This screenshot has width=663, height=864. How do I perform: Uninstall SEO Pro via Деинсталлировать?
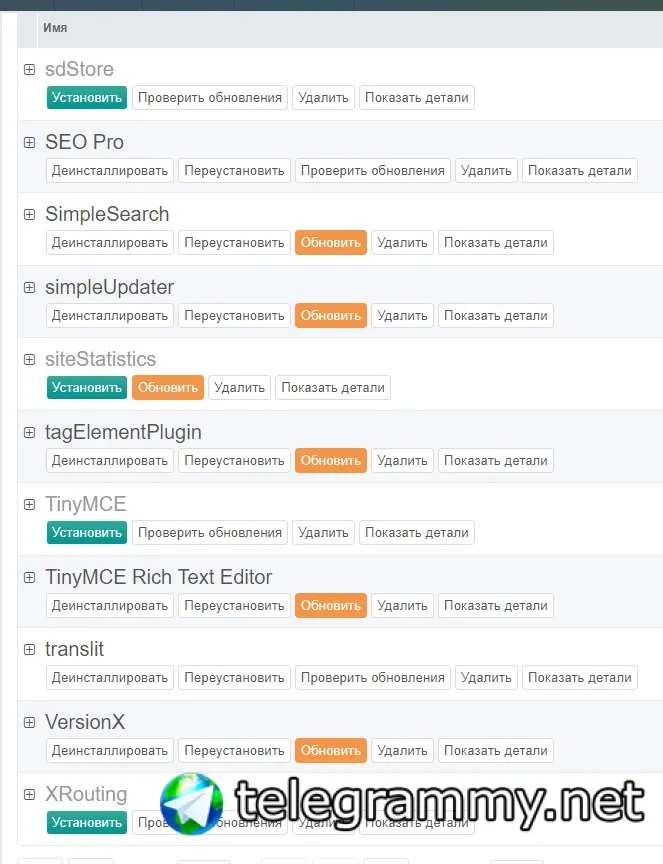point(110,170)
